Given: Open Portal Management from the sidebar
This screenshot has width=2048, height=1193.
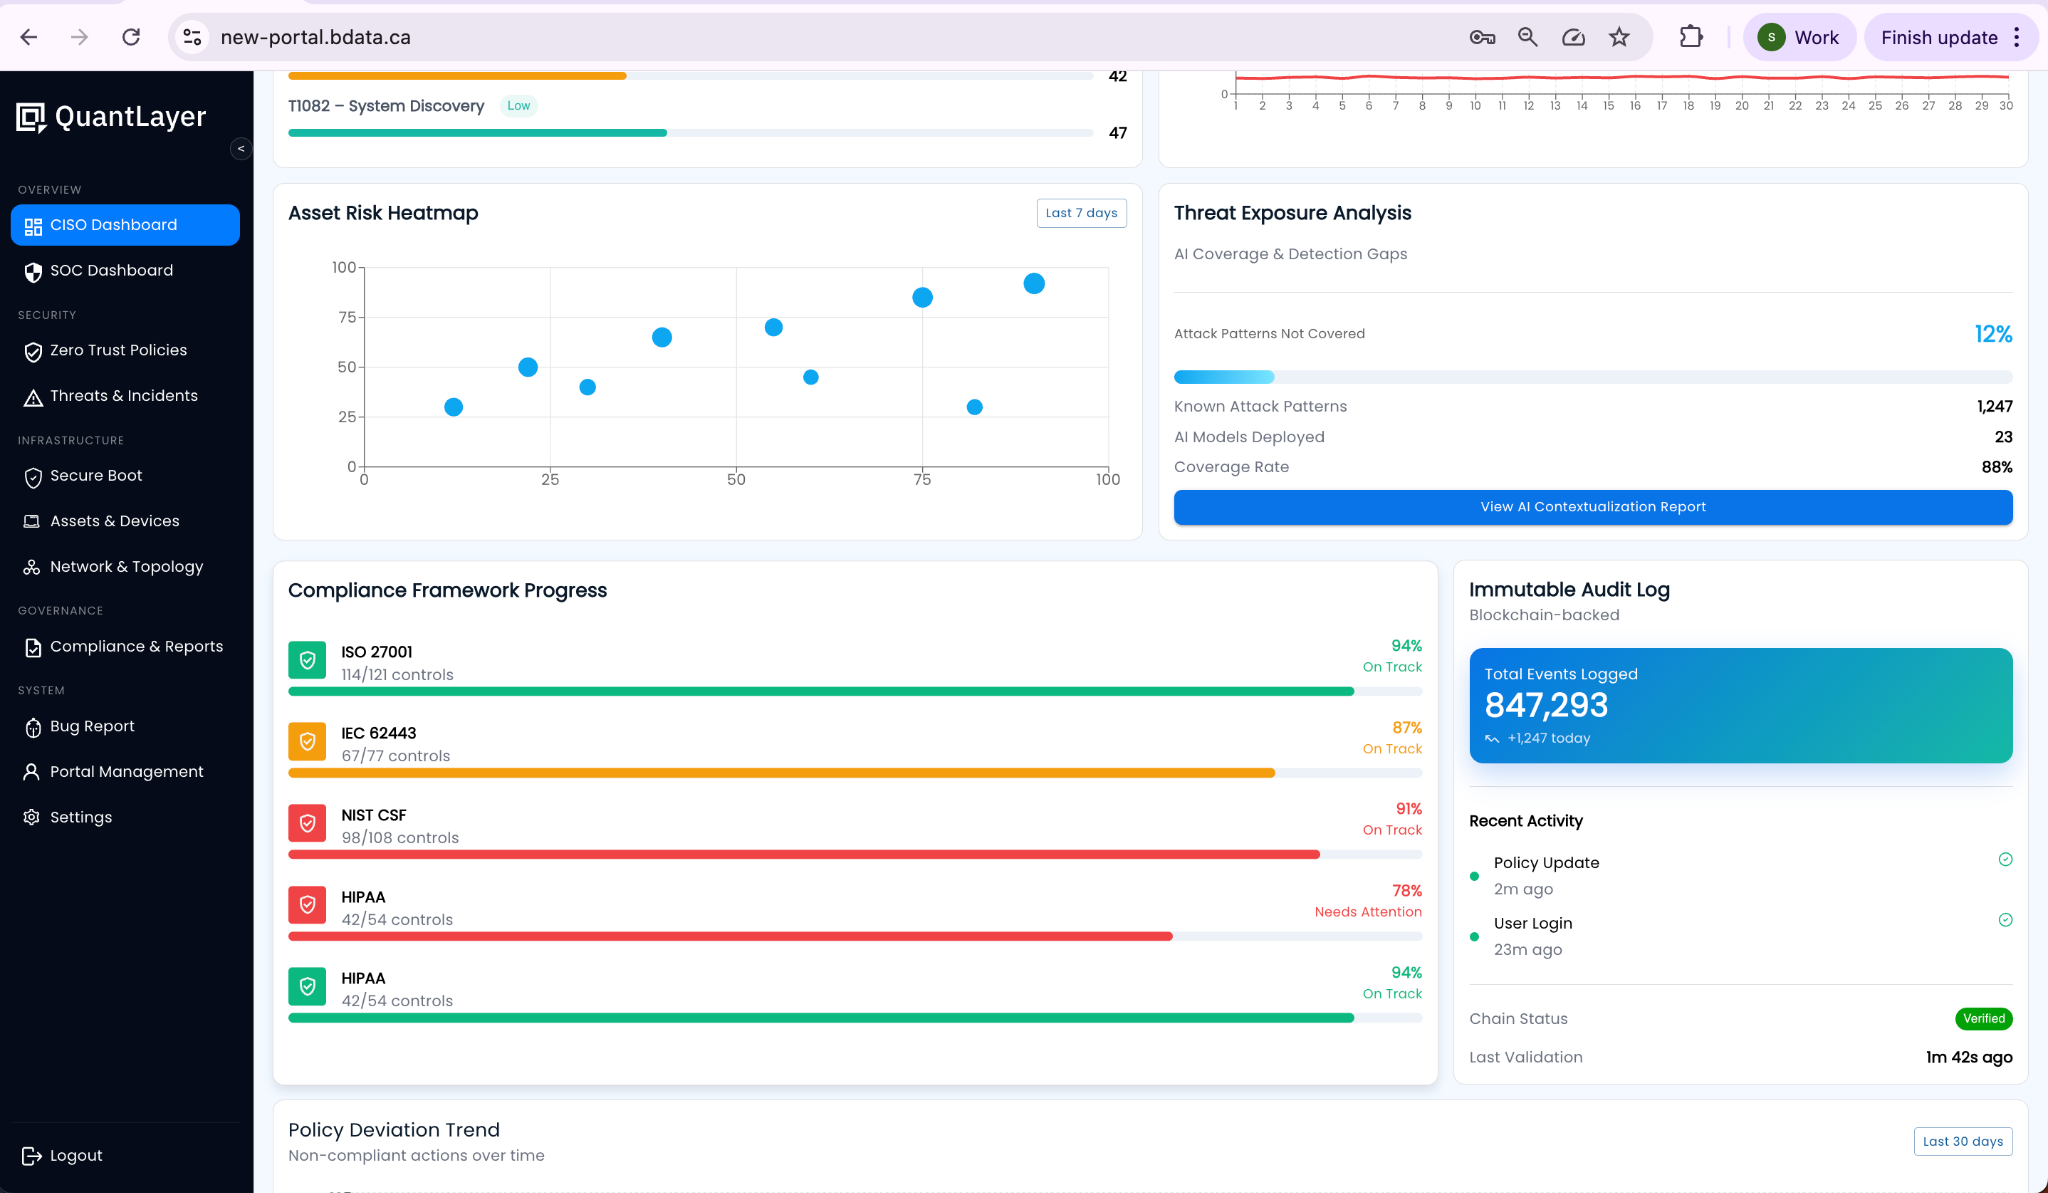Looking at the screenshot, I should tap(125, 771).
